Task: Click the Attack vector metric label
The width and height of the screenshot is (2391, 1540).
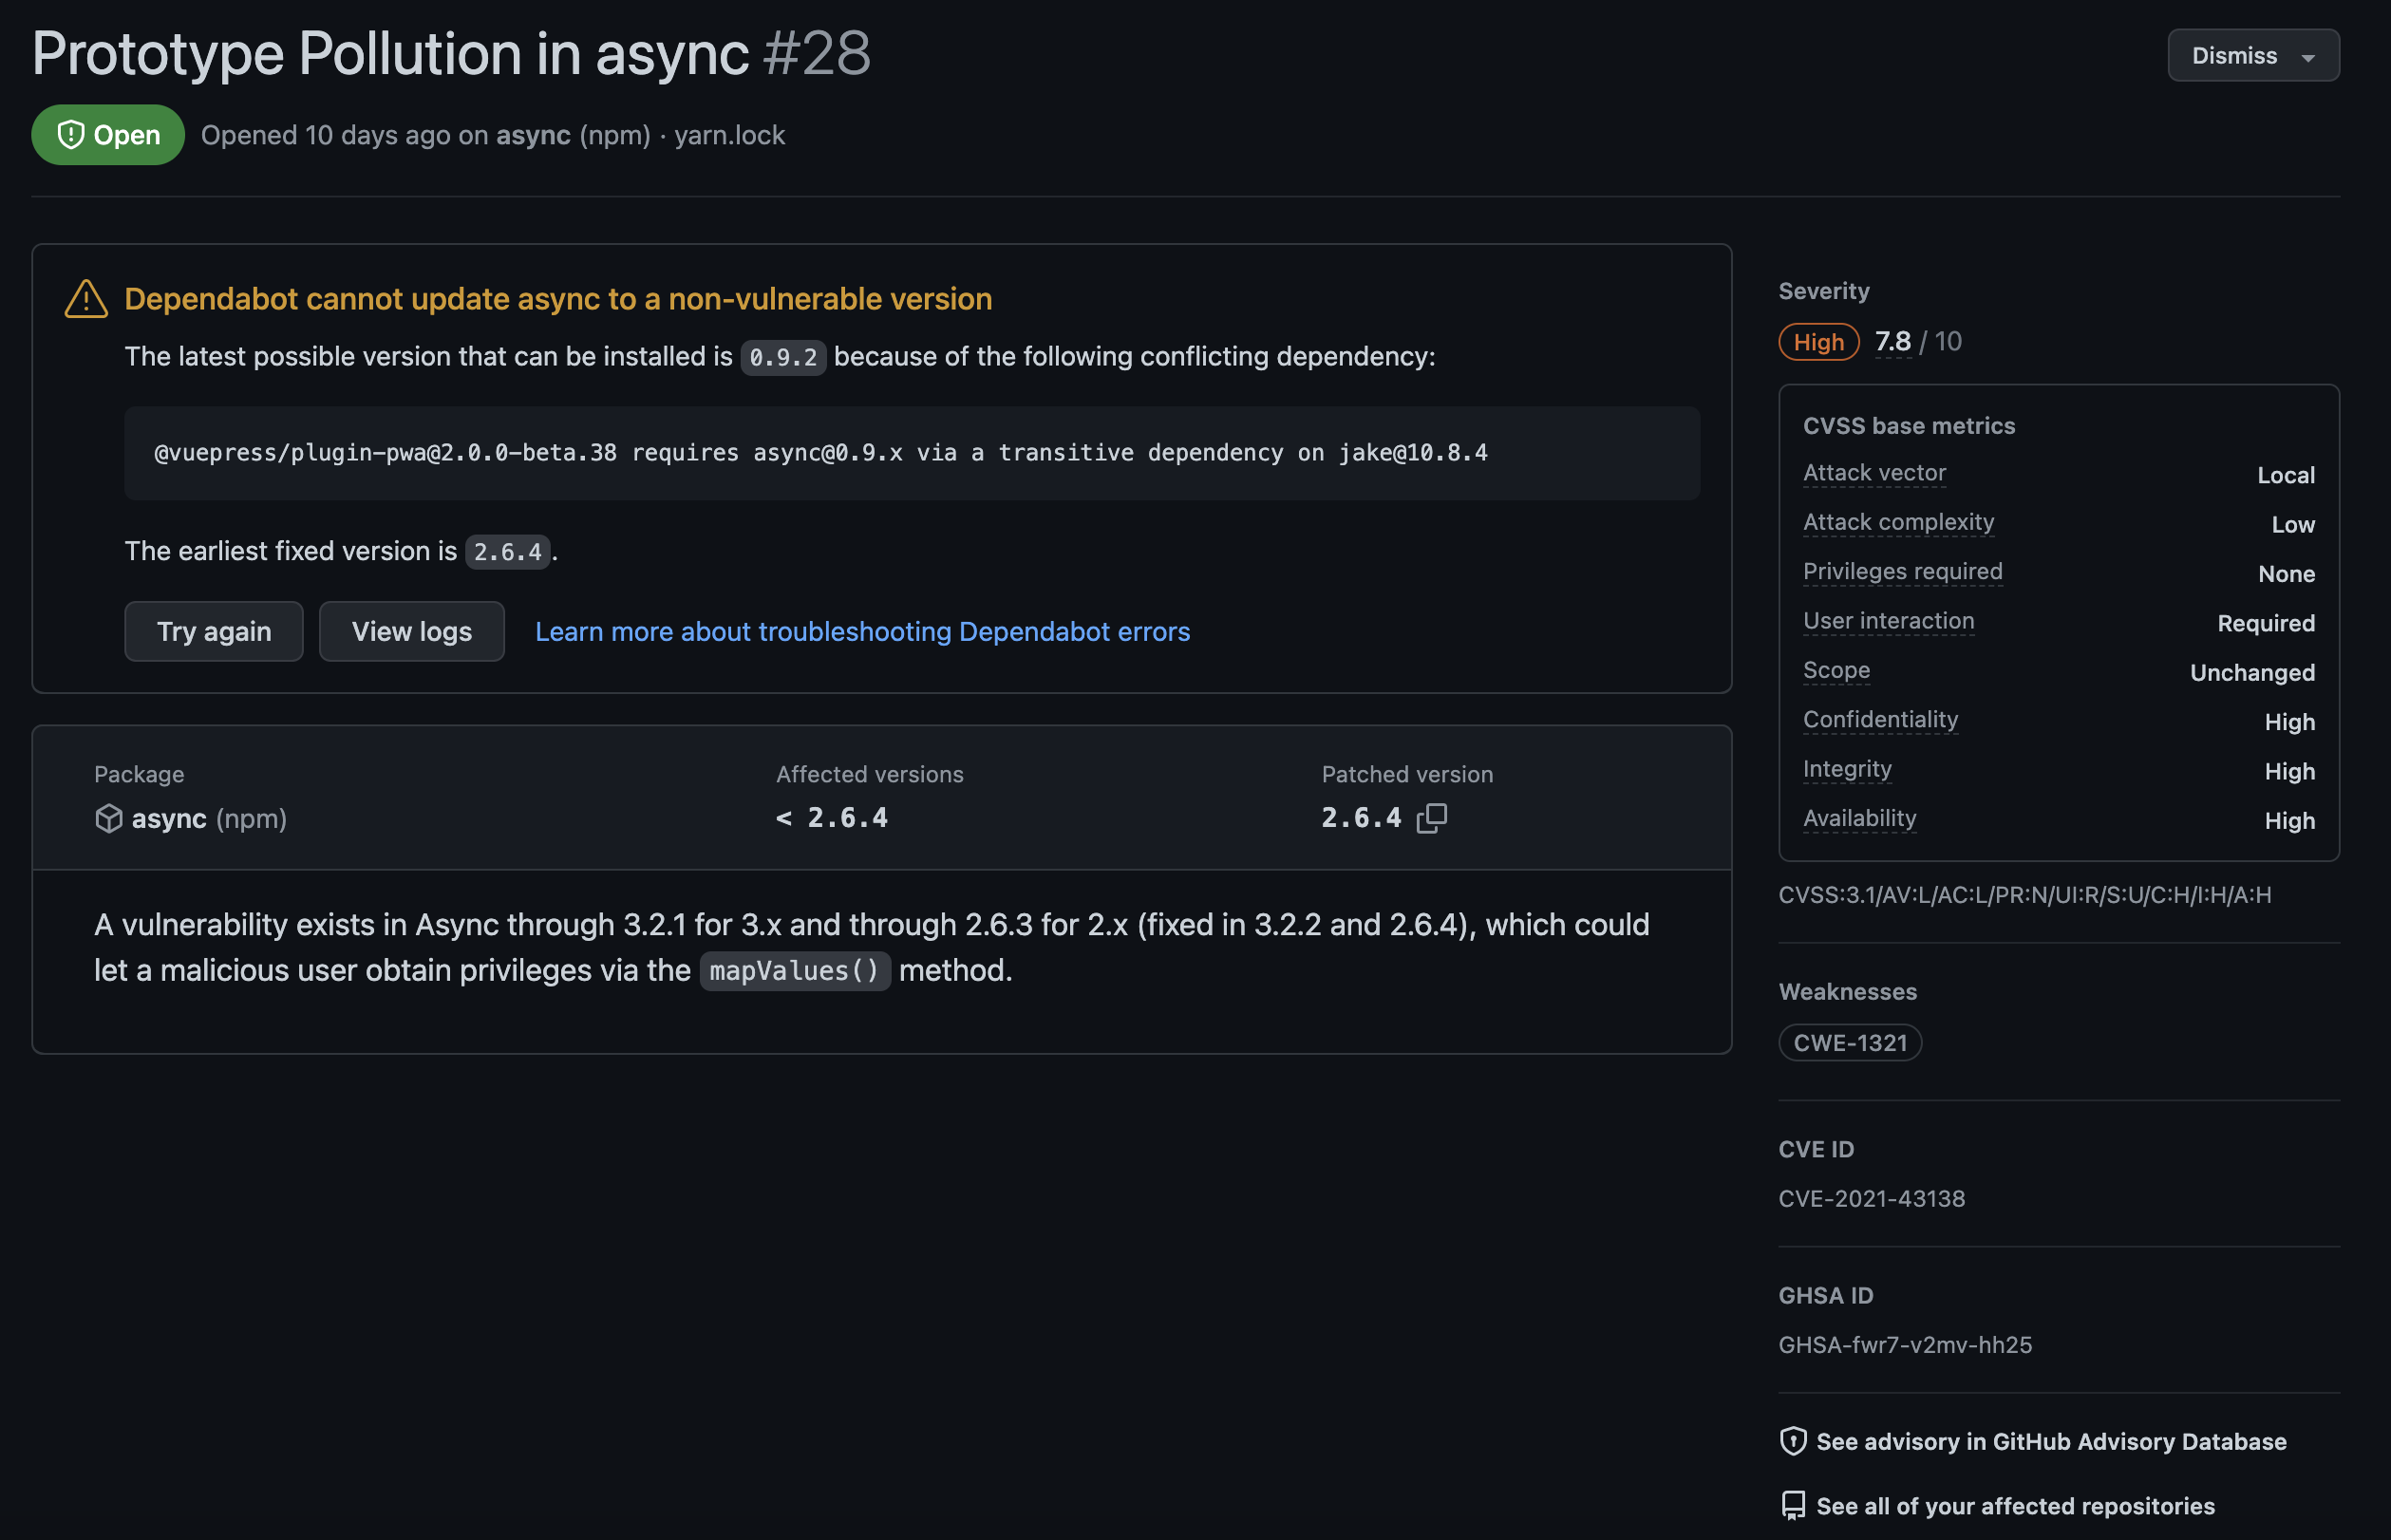Action: [1874, 473]
